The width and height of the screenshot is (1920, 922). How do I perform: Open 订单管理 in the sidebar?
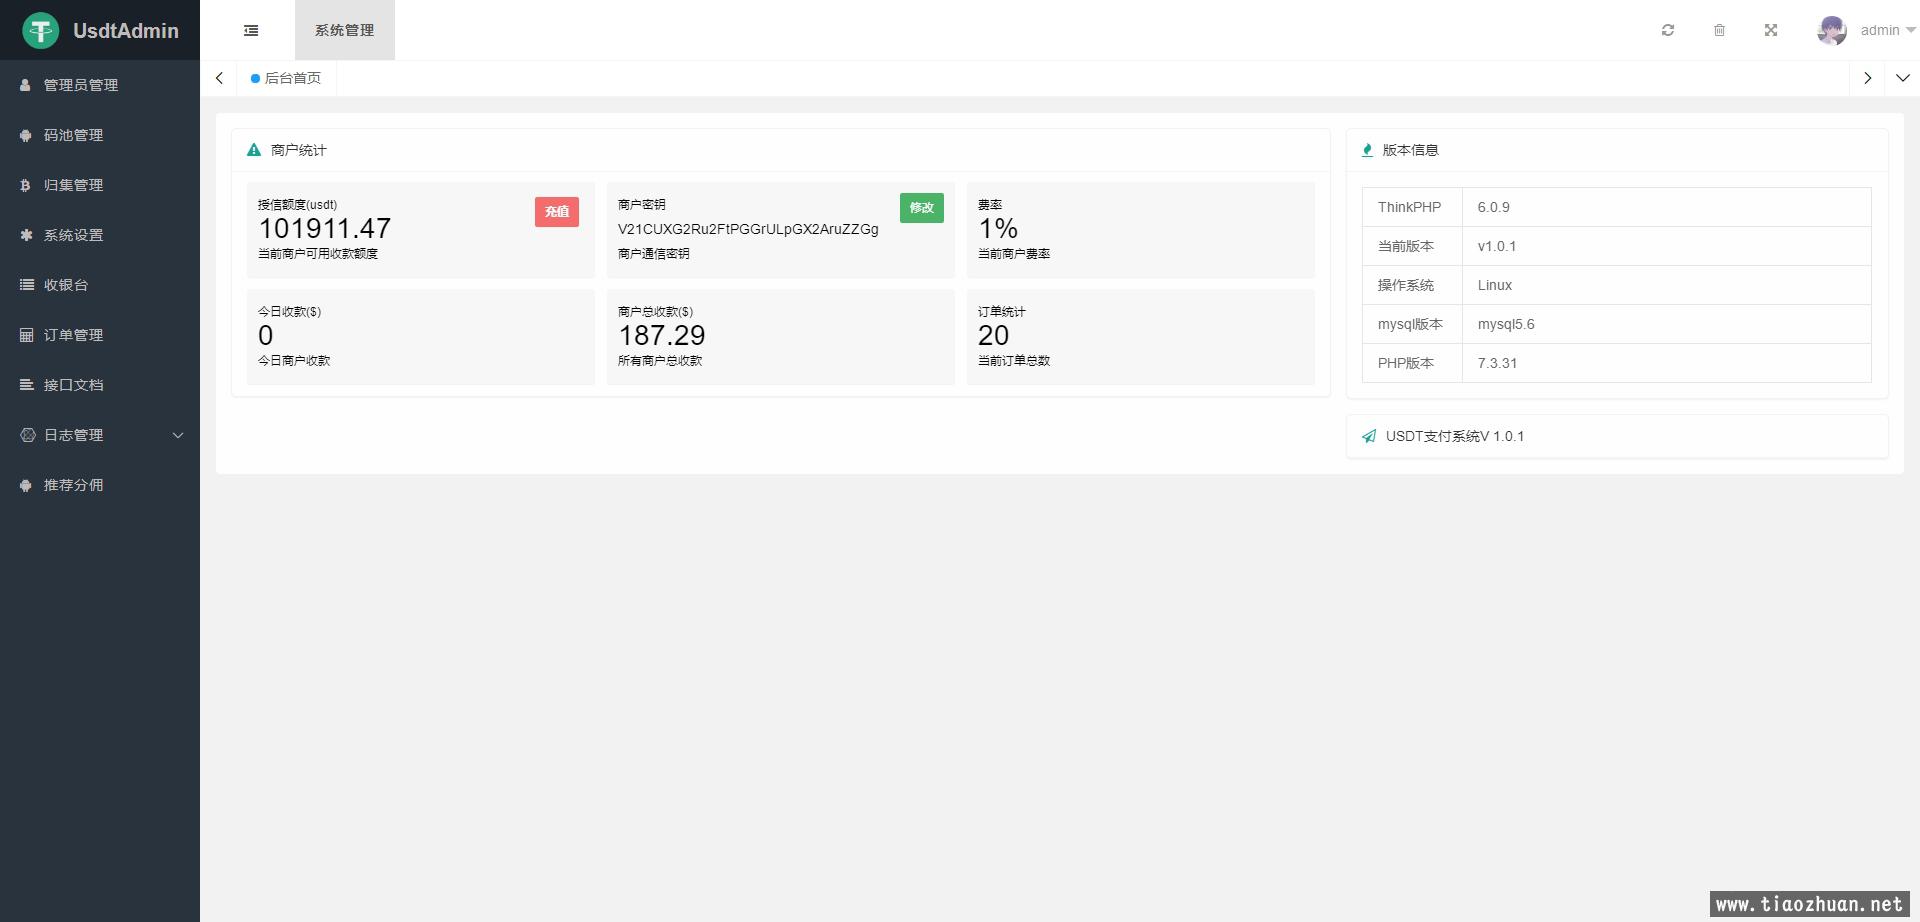(x=73, y=335)
